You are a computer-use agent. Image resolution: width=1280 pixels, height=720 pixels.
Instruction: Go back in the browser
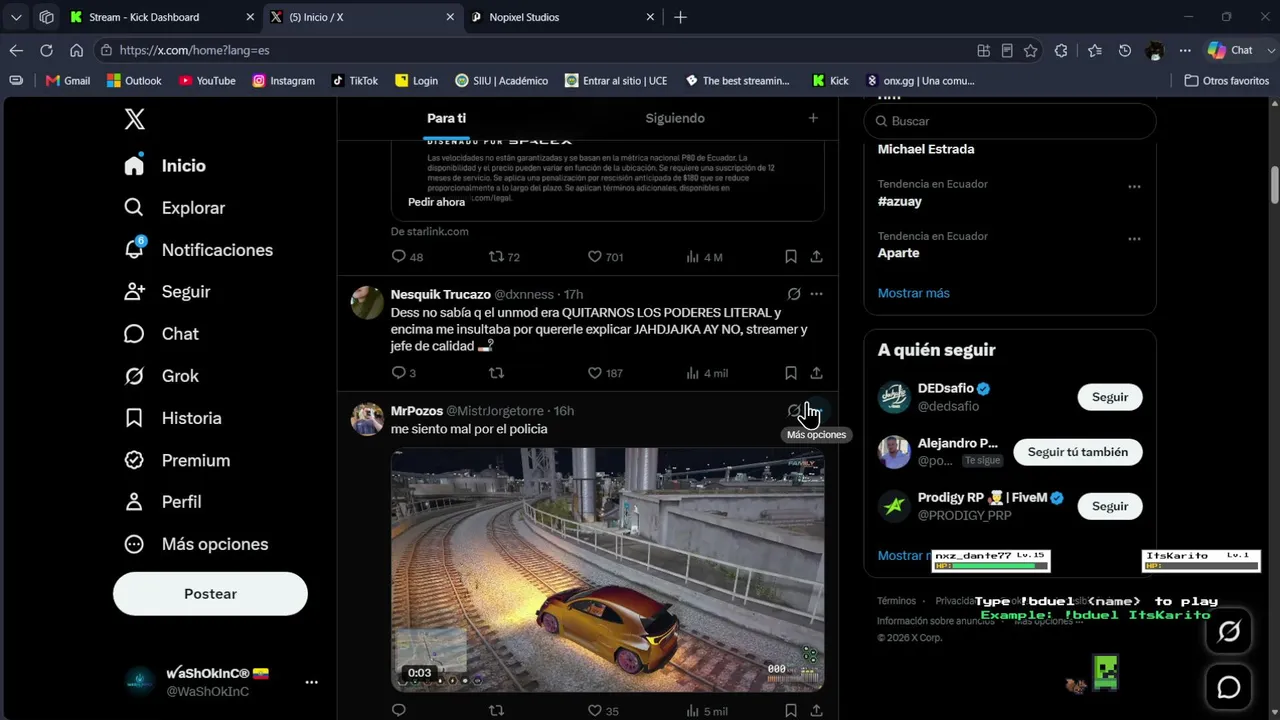coord(16,50)
